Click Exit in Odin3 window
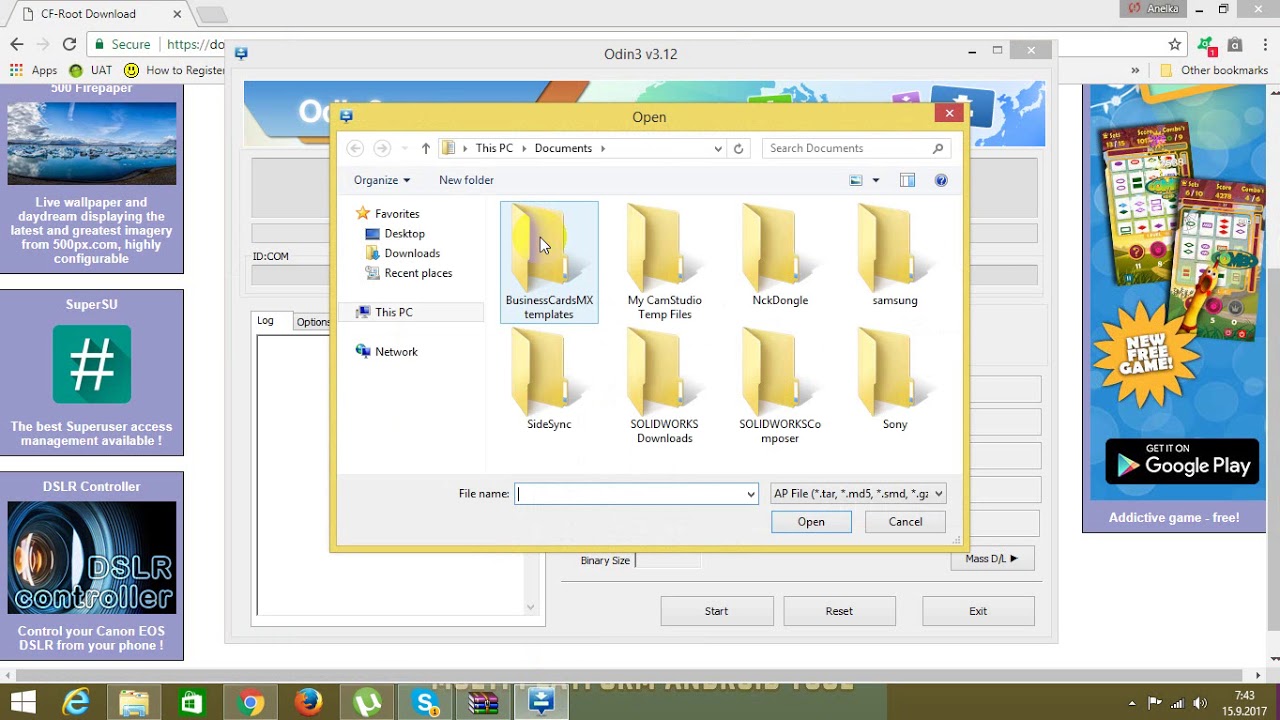Viewport: 1280px width, 720px height. [978, 611]
